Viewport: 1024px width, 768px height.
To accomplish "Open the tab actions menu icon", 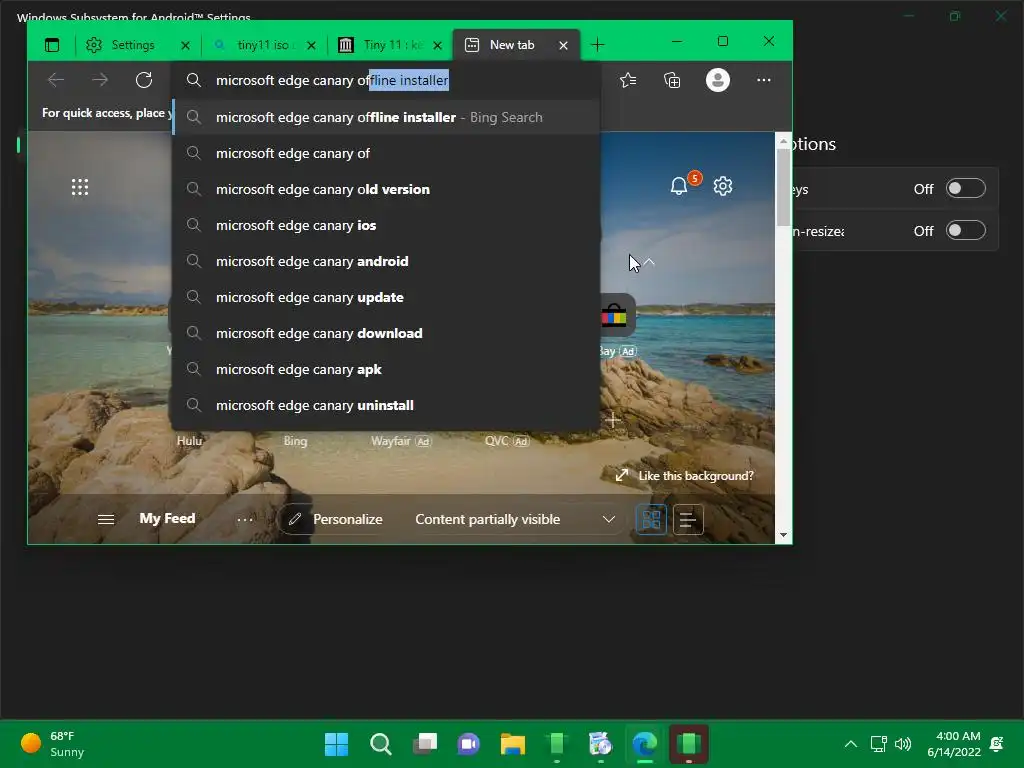I will (52, 45).
